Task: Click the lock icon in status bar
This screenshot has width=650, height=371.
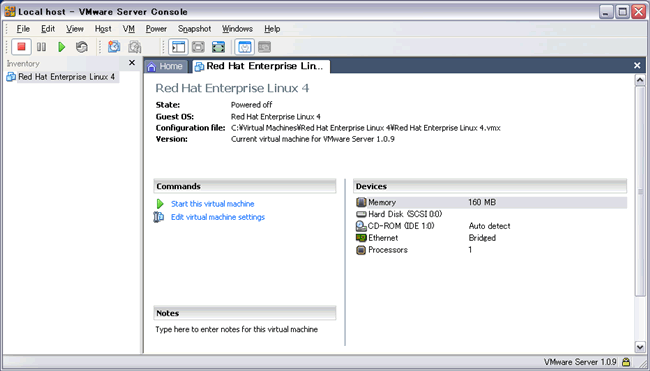Action: click(626, 362)
